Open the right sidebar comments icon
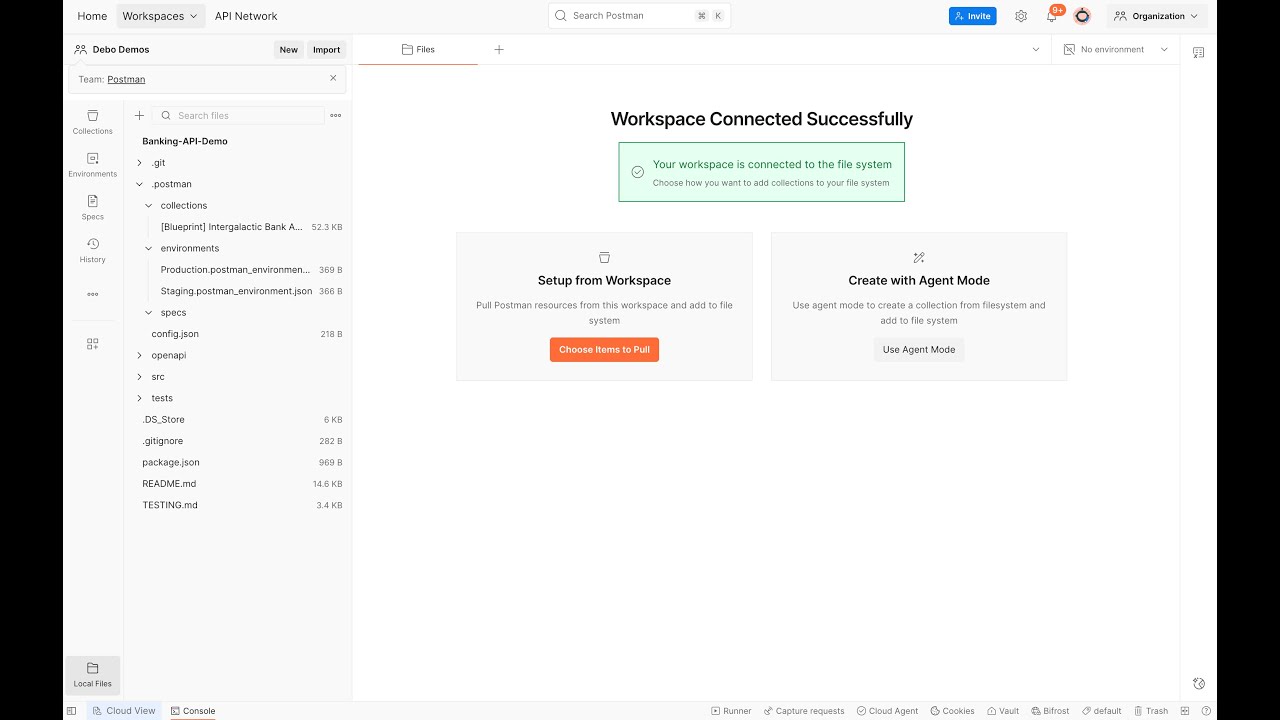 click(x=1198, y=52)
